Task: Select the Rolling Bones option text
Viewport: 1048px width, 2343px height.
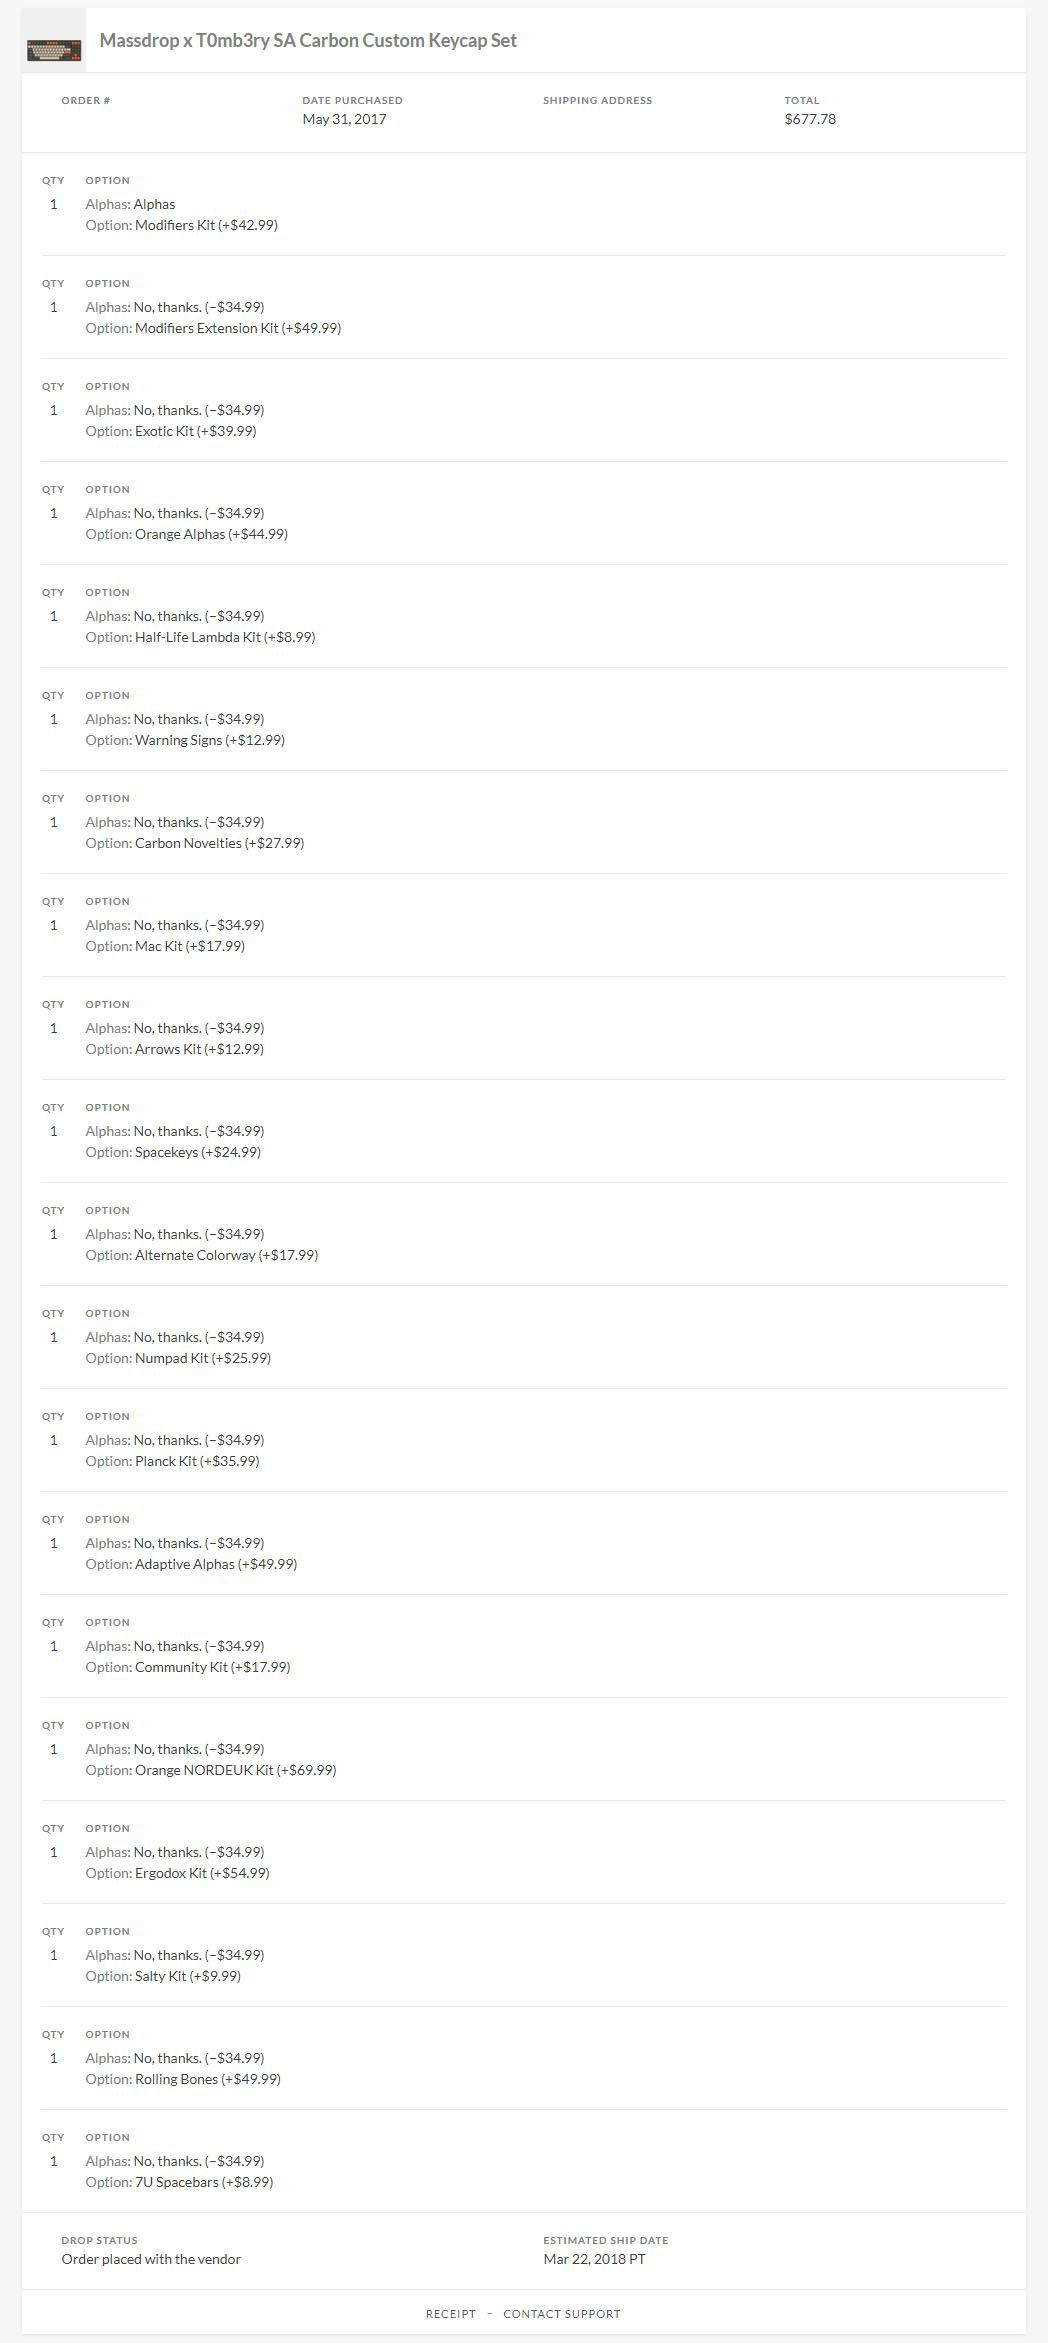Action: 183,2079
